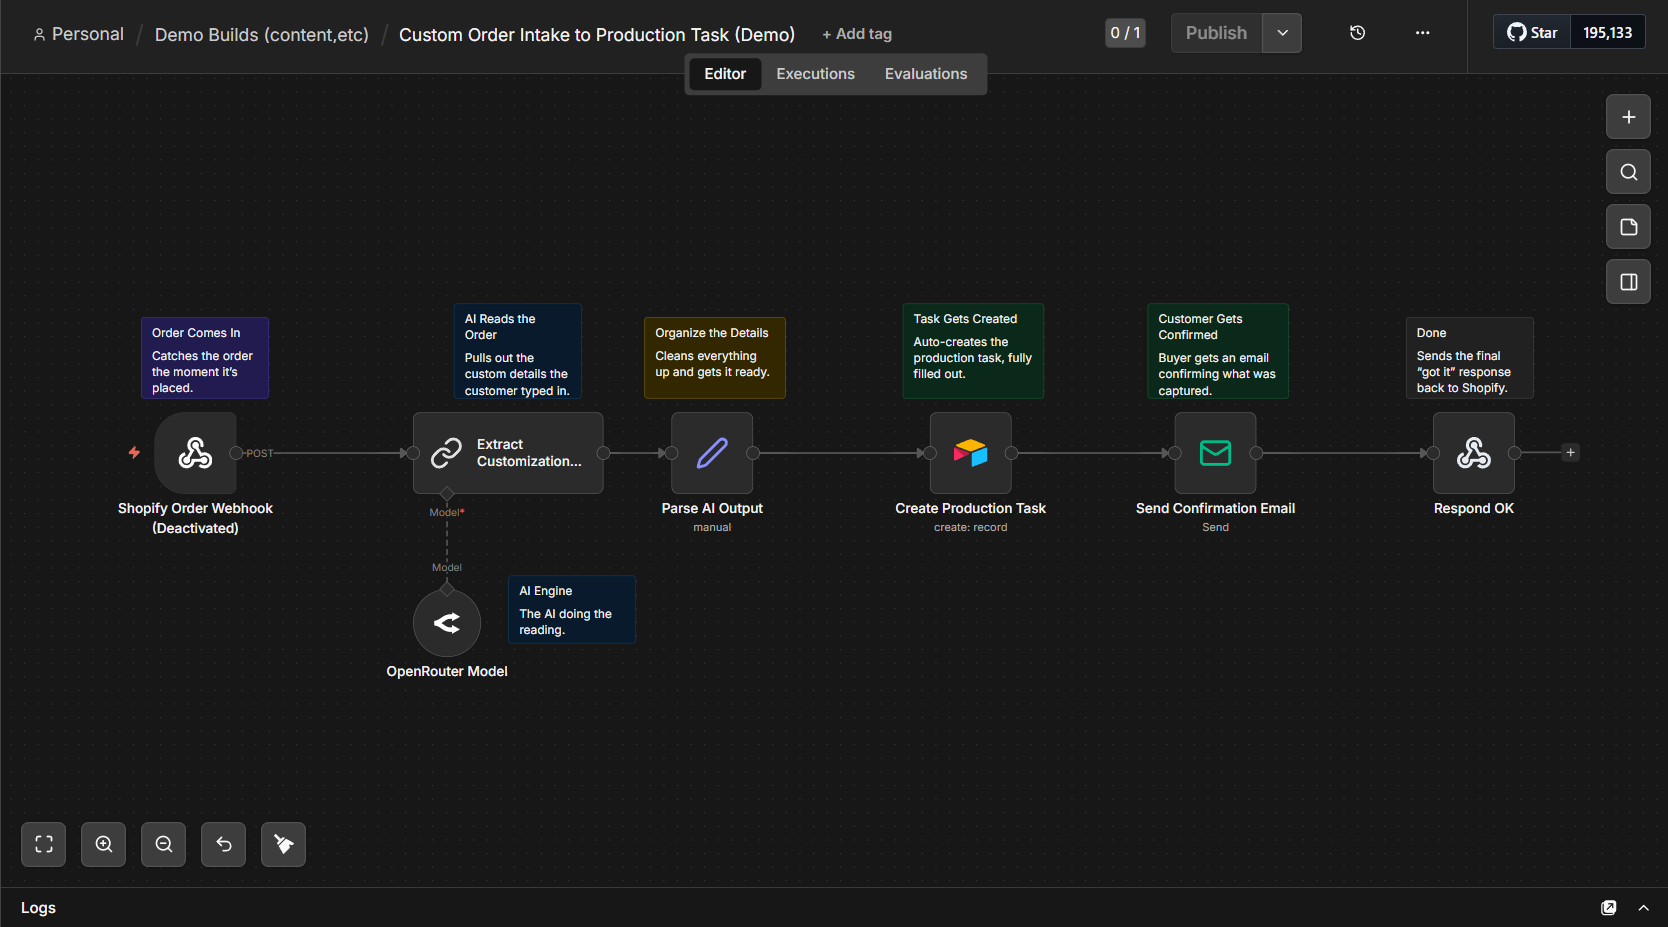This screenshot has width=1668, height=927.
Task: Switch to the Evaluations tab
Action: pyautogui.click(x=926, y=74)
